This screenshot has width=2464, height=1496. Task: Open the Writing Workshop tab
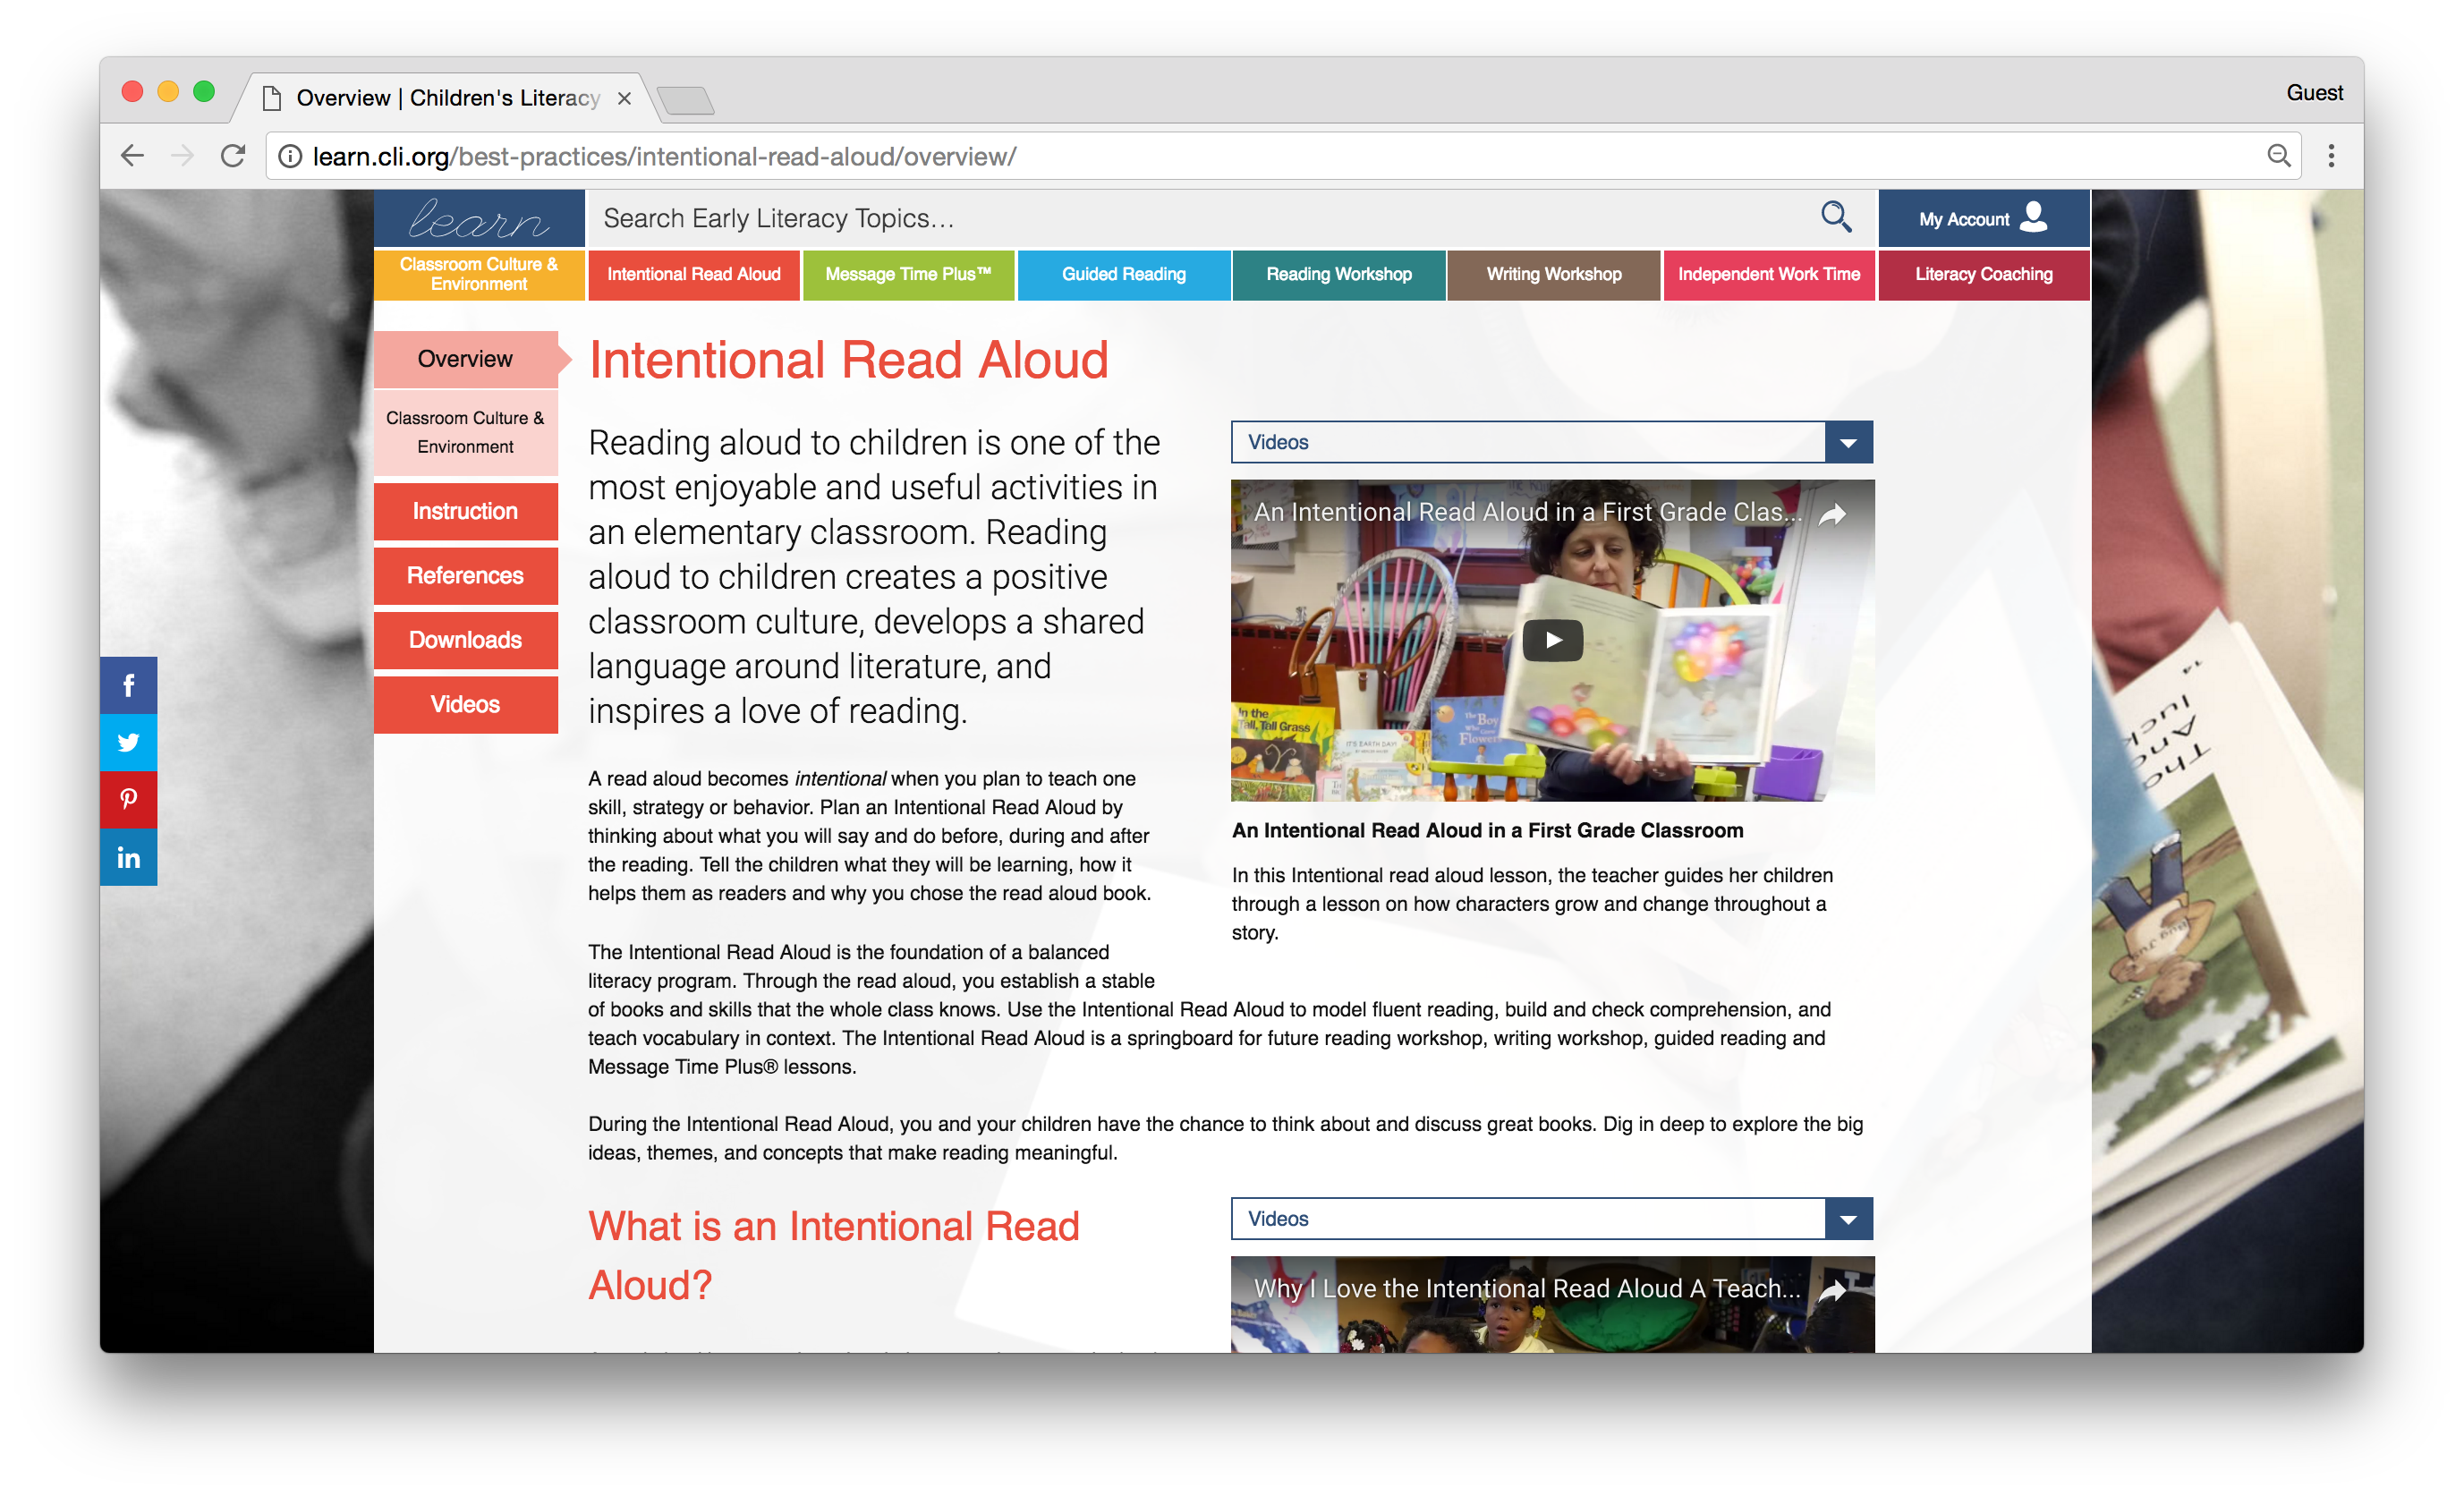point(1553,274)
